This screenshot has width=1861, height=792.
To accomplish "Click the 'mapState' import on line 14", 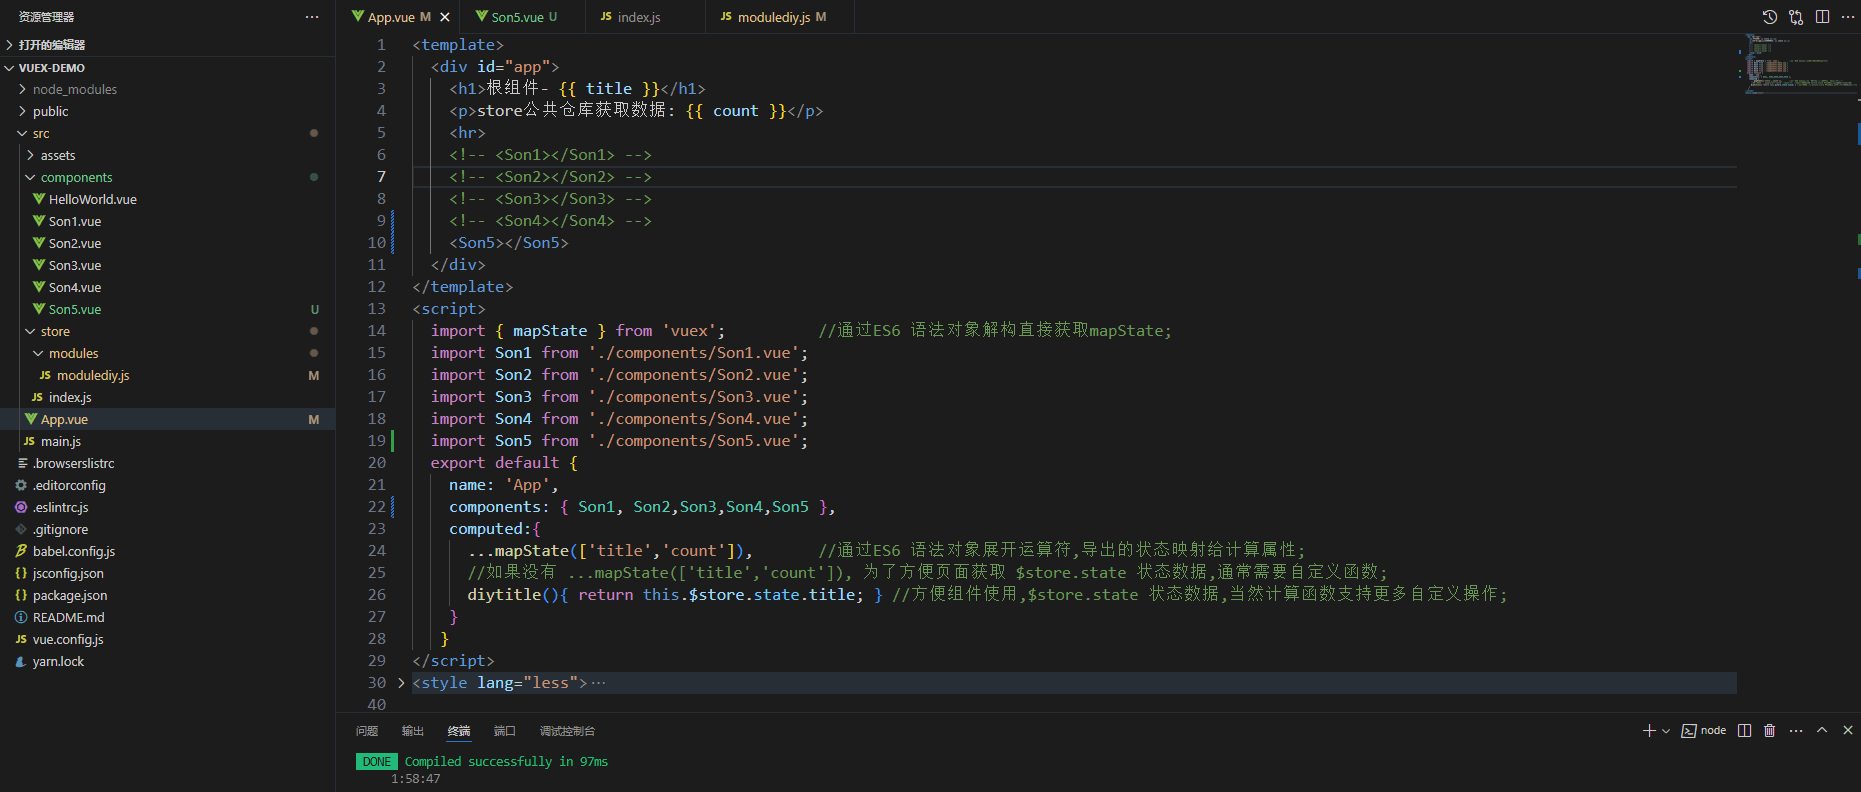I will (x=550, y=331).
